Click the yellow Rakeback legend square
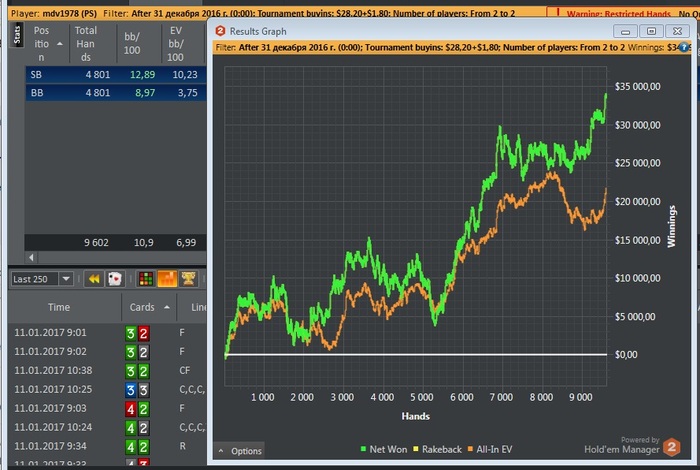Image resolution: width=700 pixels, height=470 pixels. click(x=416, y=449)
